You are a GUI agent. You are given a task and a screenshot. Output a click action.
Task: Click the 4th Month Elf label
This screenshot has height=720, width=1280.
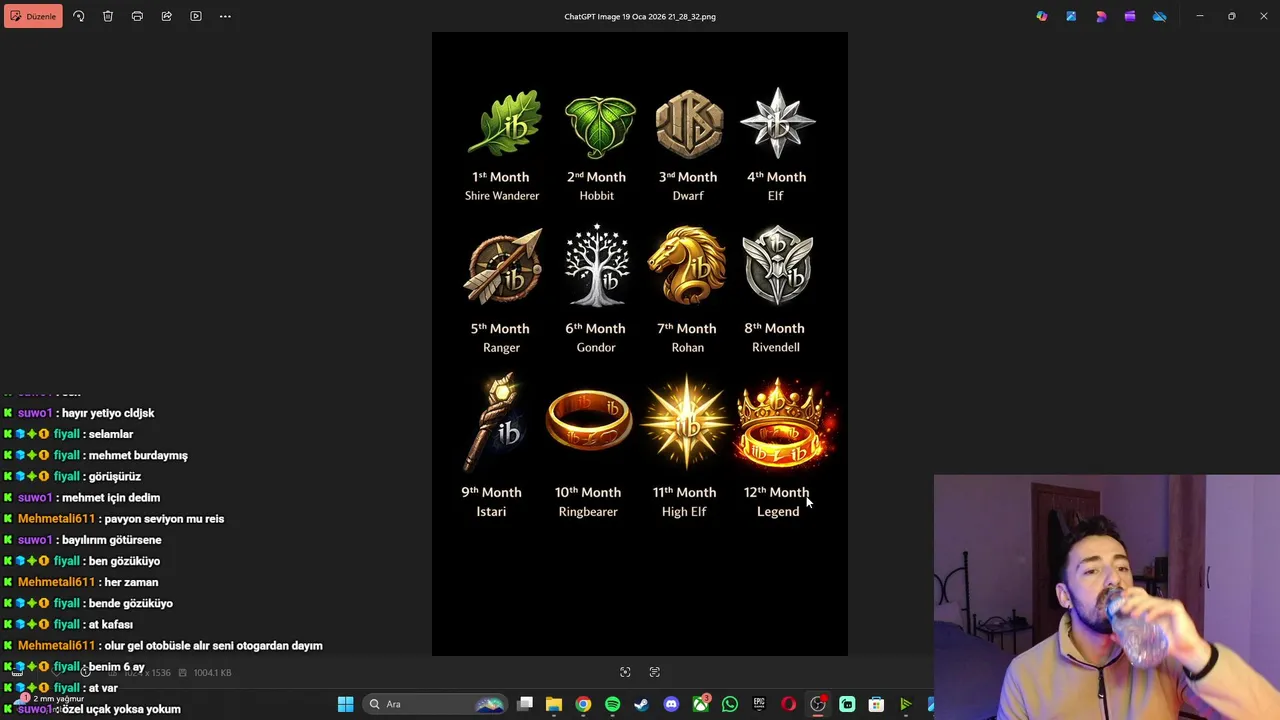pyautogui.click(x=776, y=185)
